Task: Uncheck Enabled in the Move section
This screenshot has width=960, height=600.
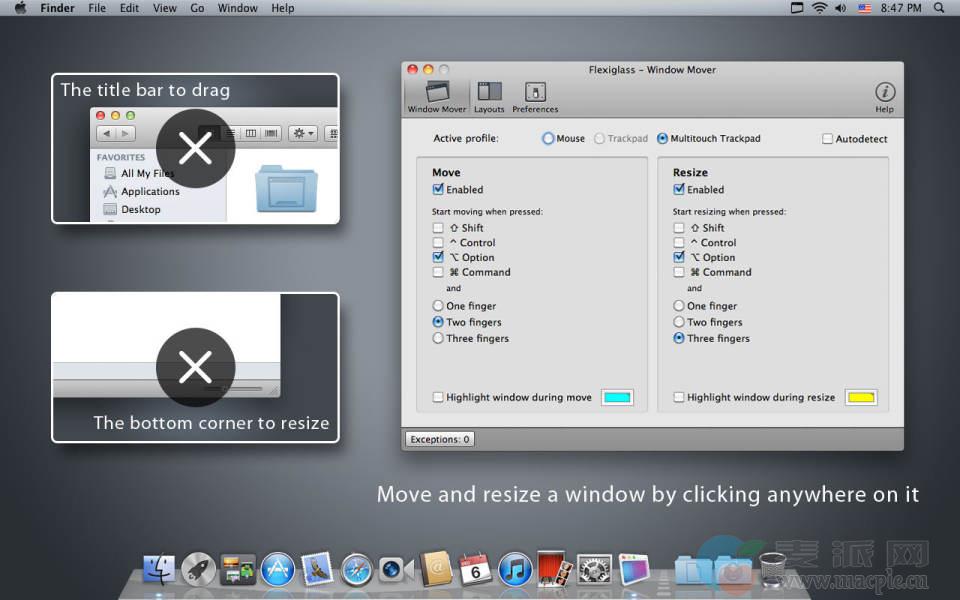Action: point(438,189)
